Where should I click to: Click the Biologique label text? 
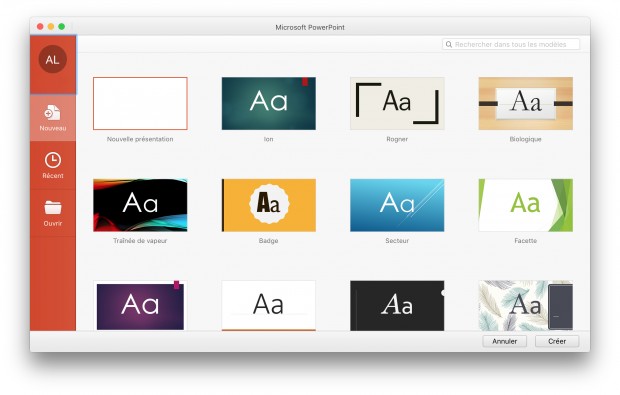525,139
